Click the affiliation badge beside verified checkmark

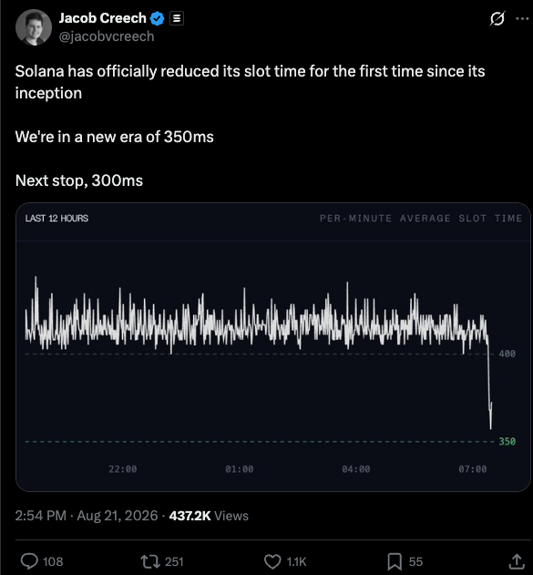(x=176, y=18)
